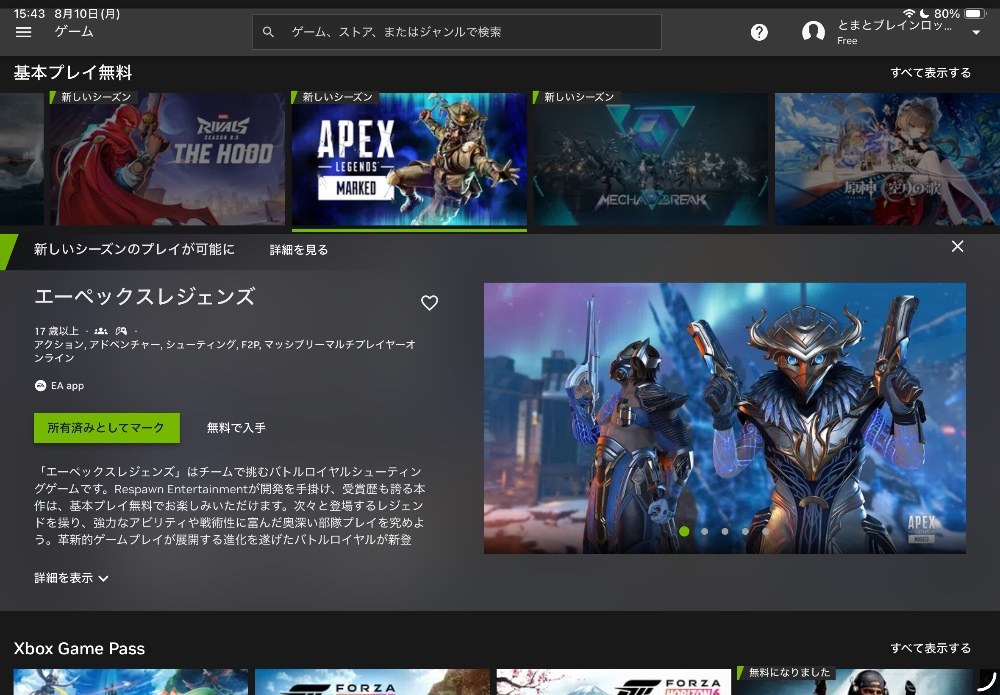Click the EA app store icon
1000x695 pixels.
(40, 386)
